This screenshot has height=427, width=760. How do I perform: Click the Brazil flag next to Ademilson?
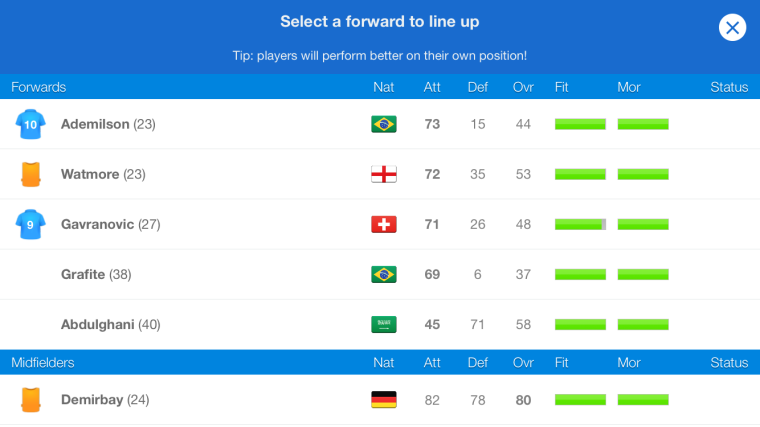[x=384, y=124]
